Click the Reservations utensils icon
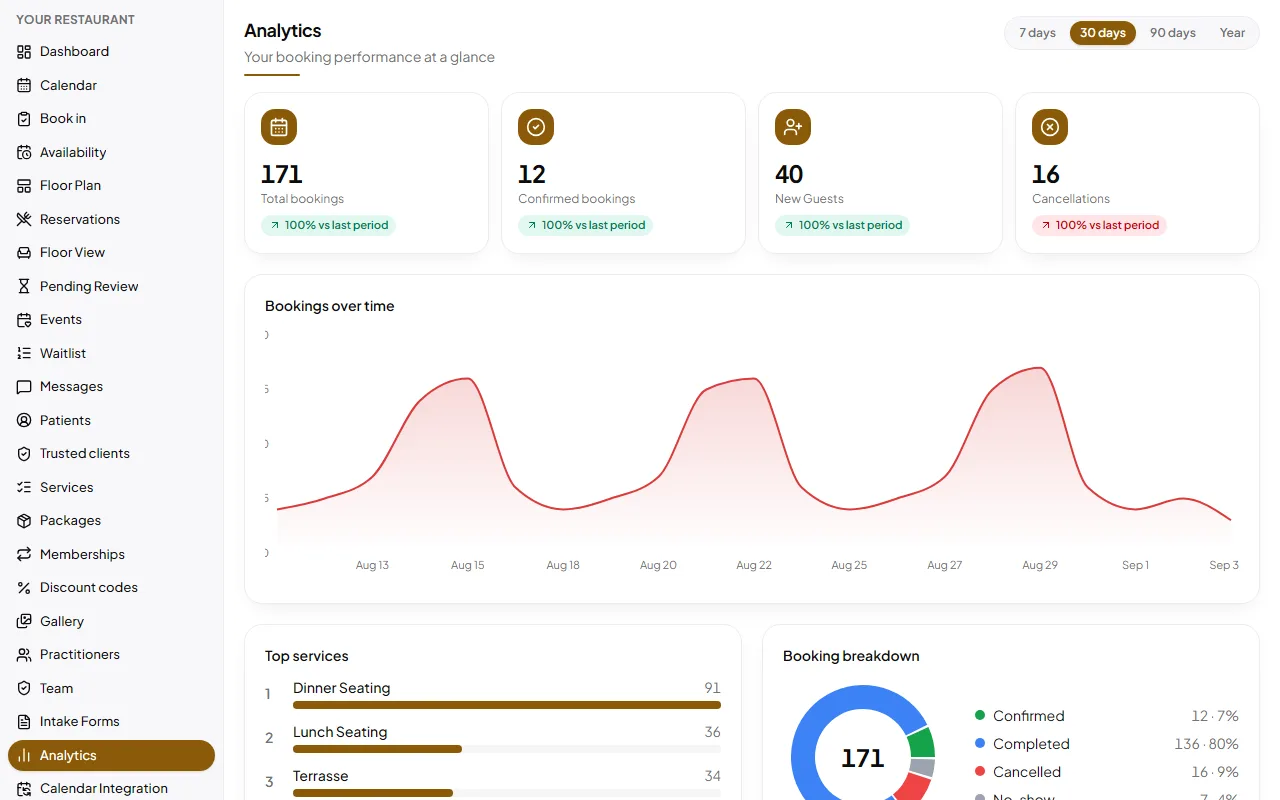The width and height of the screenshot is (1280, 800). click(x=24, y=219)
